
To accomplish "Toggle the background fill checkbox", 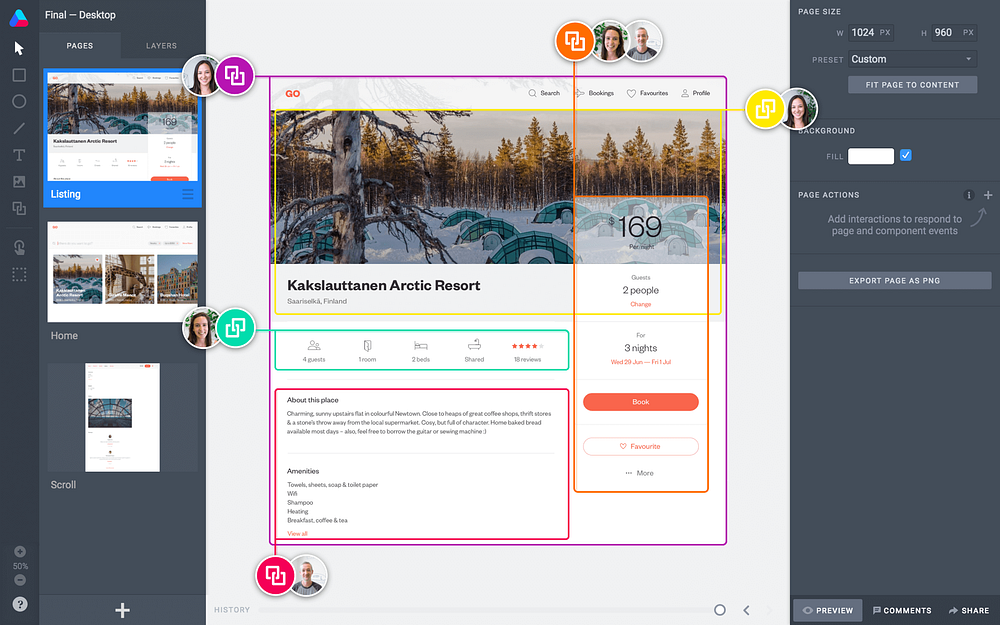I will pyautogui.click(x=906, y=155).
